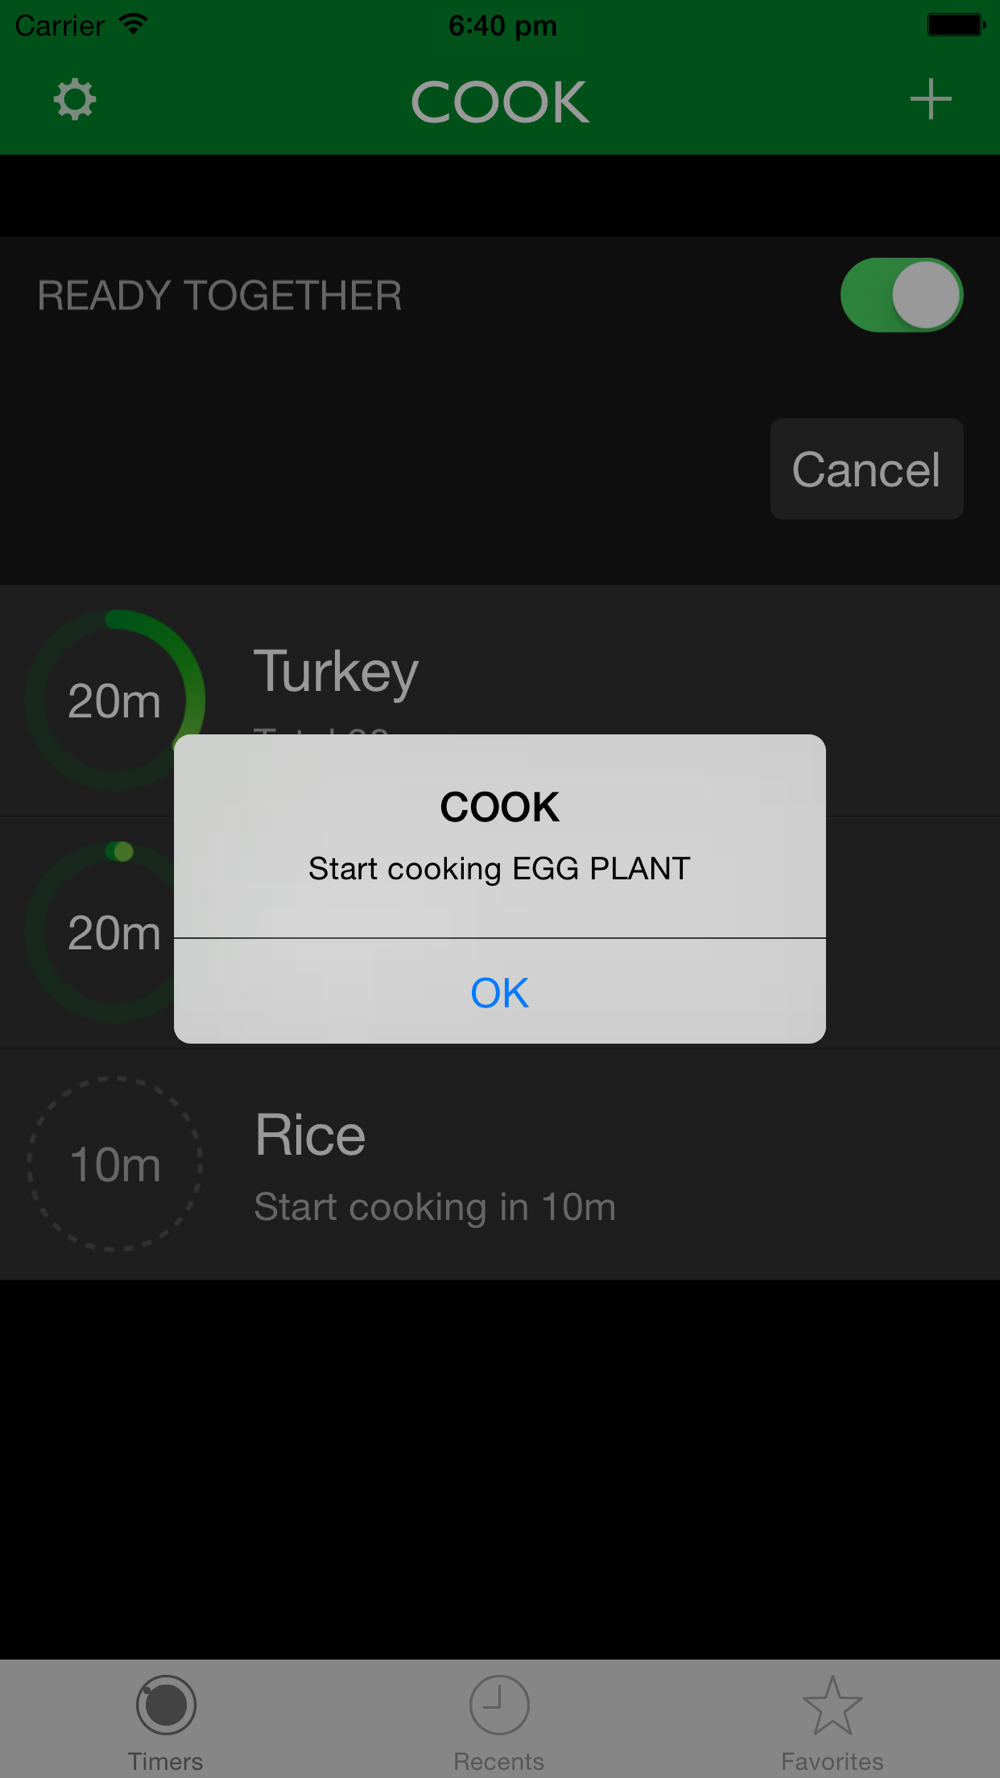Toggle the Ready Together switch
The height and width of the screenshot is (1778, 1000).
coord(901,295)
